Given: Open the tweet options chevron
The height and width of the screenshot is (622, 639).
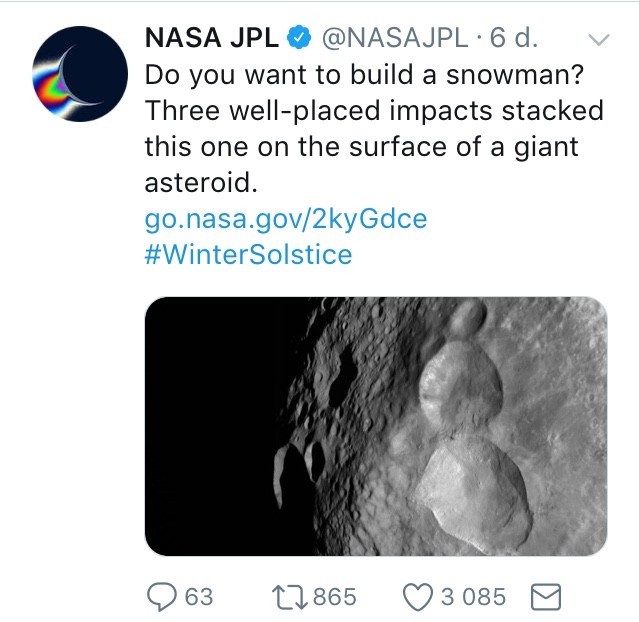Looking at the screenshot, I should pyautogui.click(x=599, y=39).
